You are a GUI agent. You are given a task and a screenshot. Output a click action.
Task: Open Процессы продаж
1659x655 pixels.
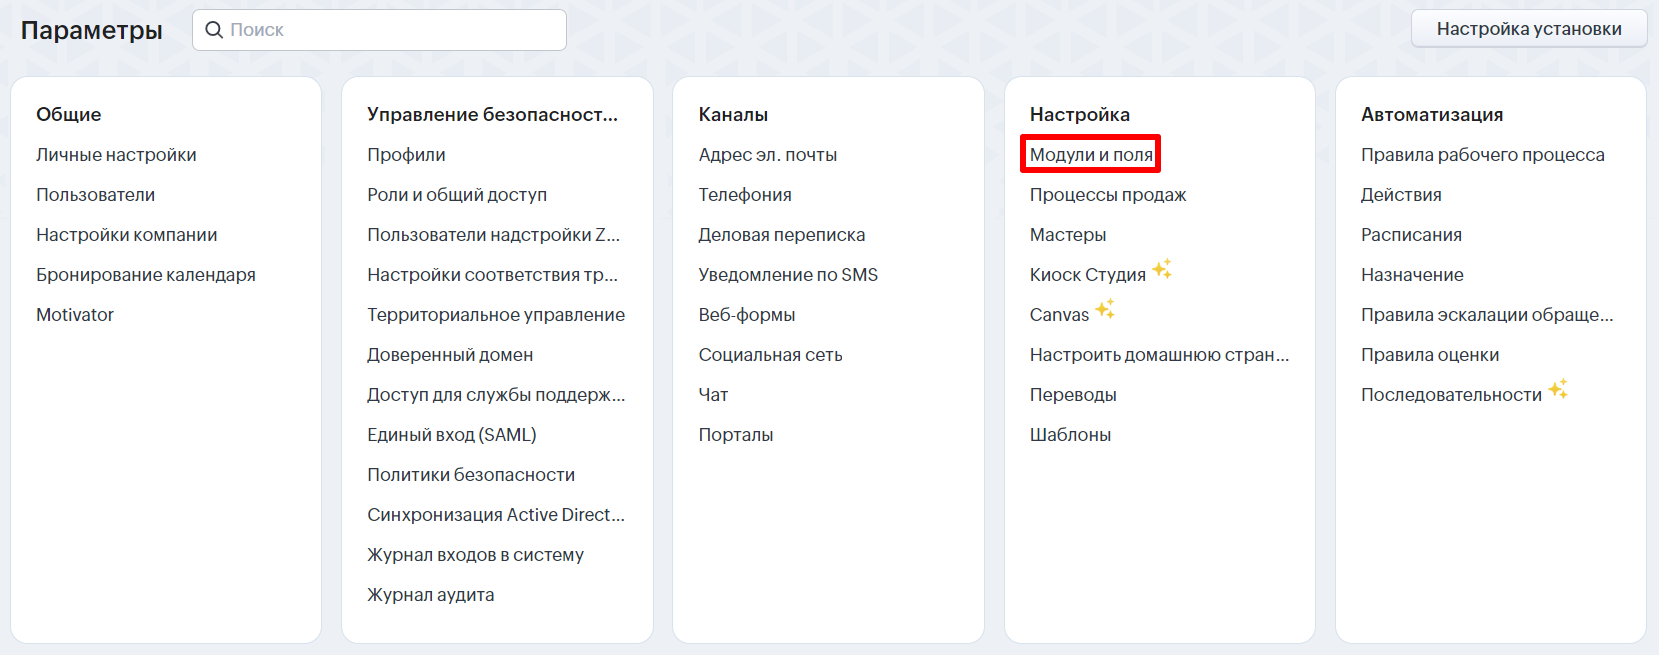1108,195
